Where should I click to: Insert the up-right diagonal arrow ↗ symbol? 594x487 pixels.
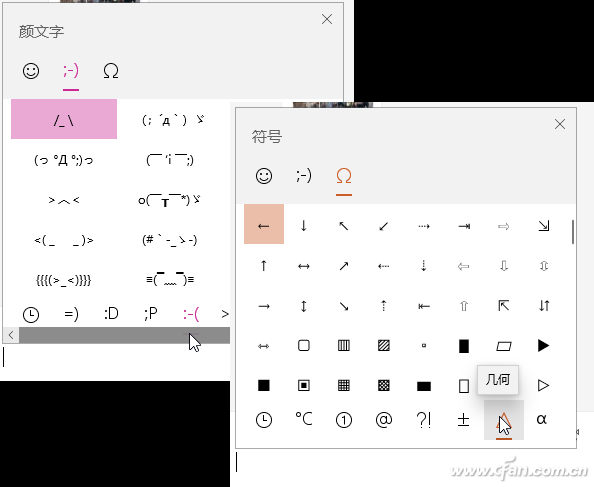[x=344, y=266]
